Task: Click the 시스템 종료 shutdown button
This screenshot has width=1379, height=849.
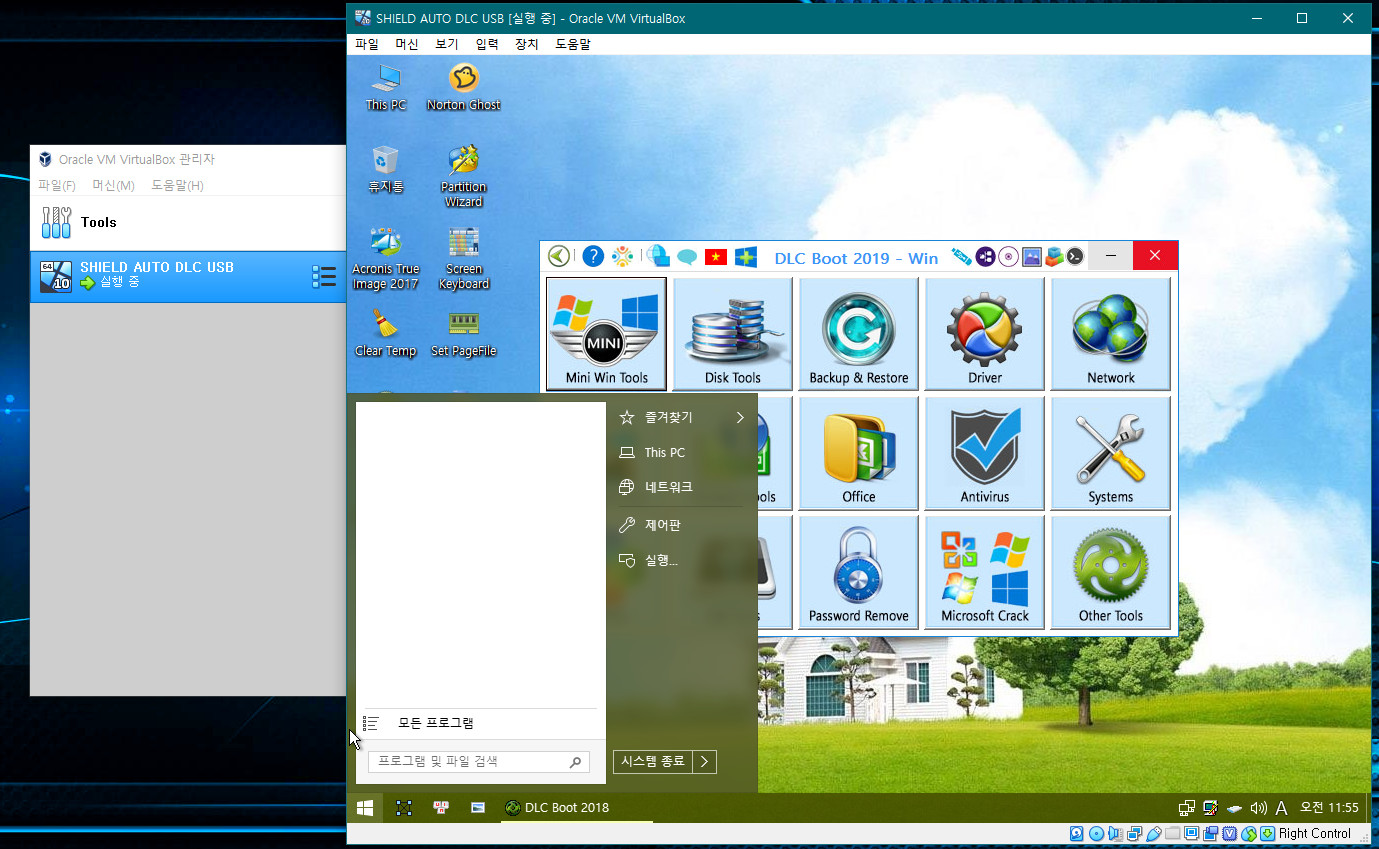Action: pyautogui.click(x=653, y=761)
